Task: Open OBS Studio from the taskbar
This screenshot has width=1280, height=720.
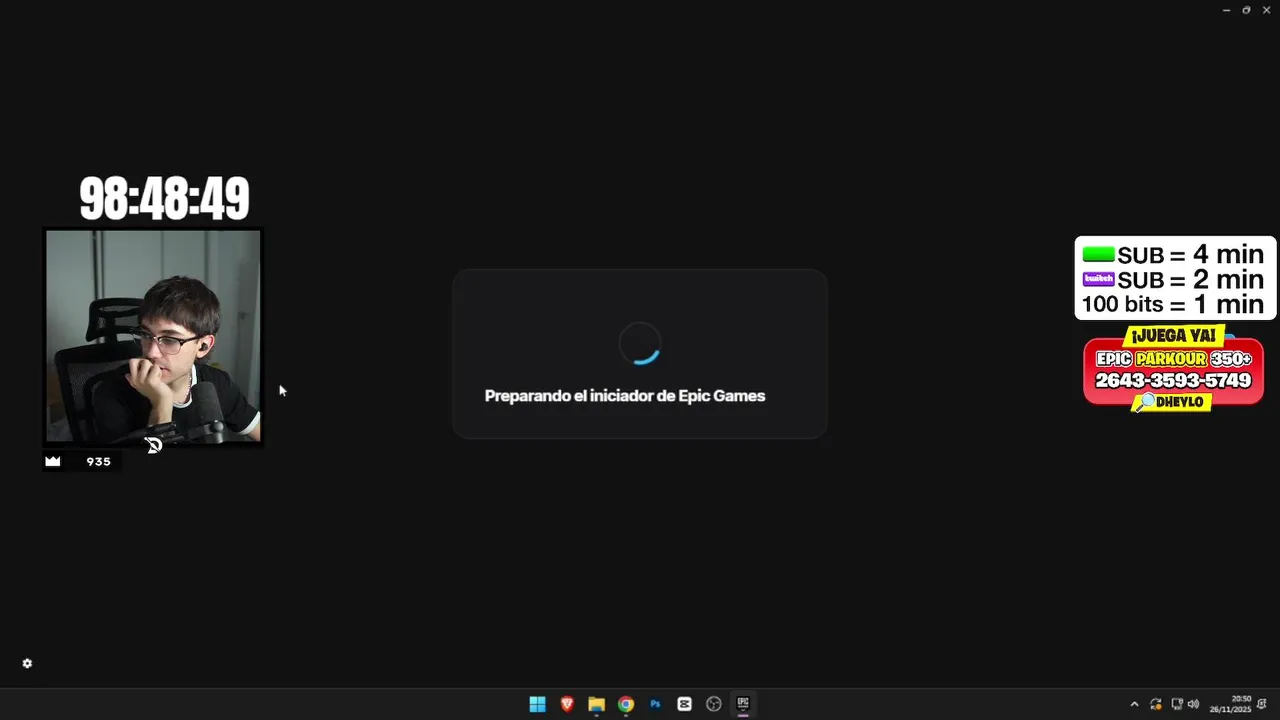Action: pos(714,704)
